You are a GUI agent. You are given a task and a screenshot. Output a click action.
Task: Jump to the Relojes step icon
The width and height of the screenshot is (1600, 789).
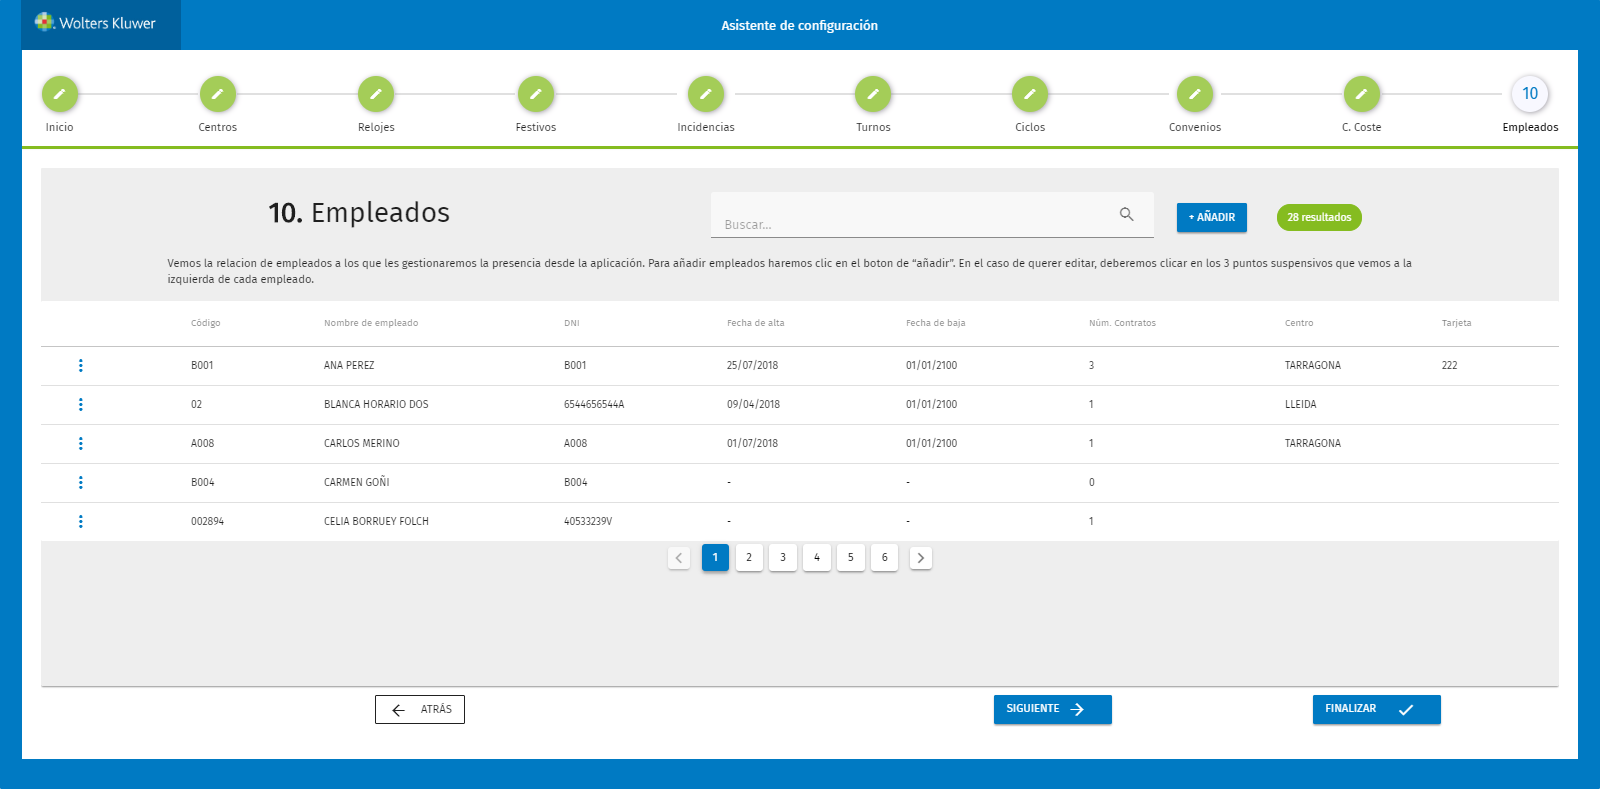[x=376, y=94]
